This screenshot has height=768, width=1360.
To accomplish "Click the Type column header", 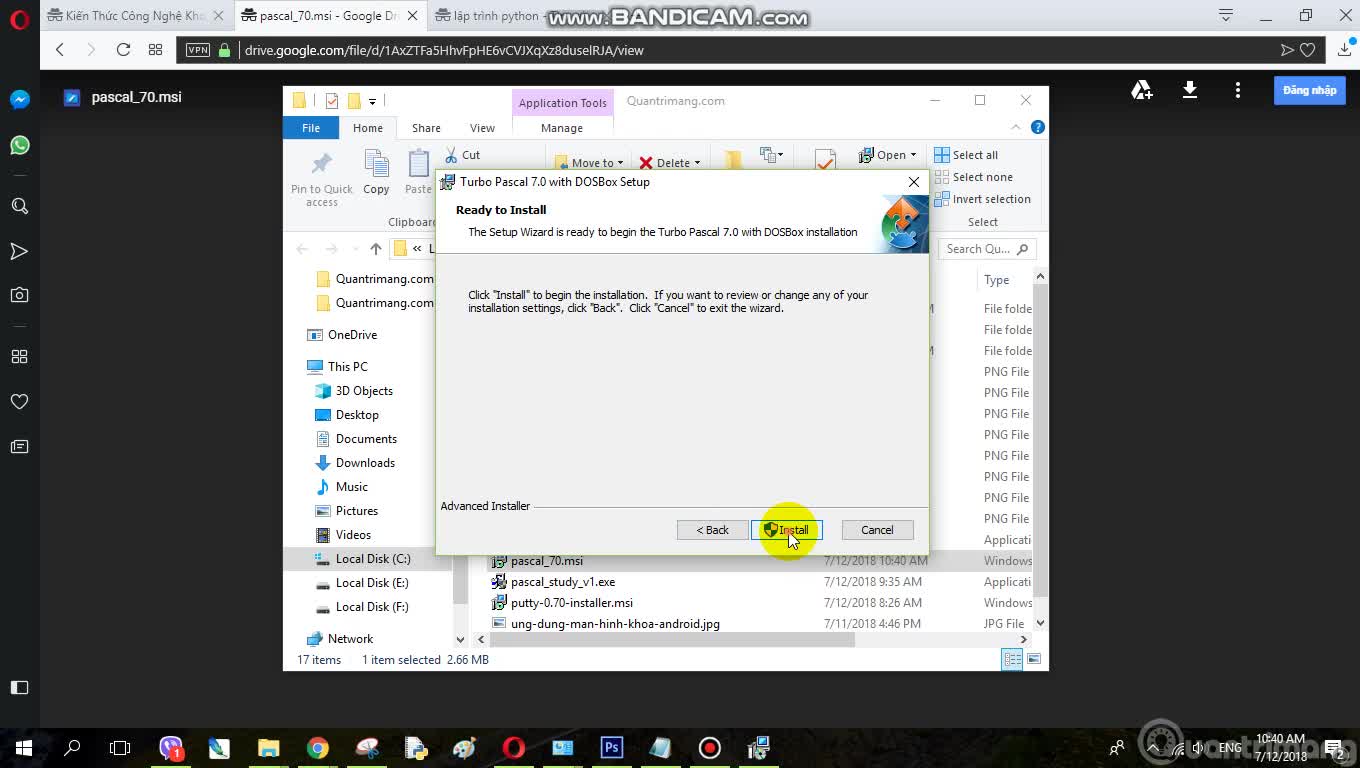I will coord(996,280).
